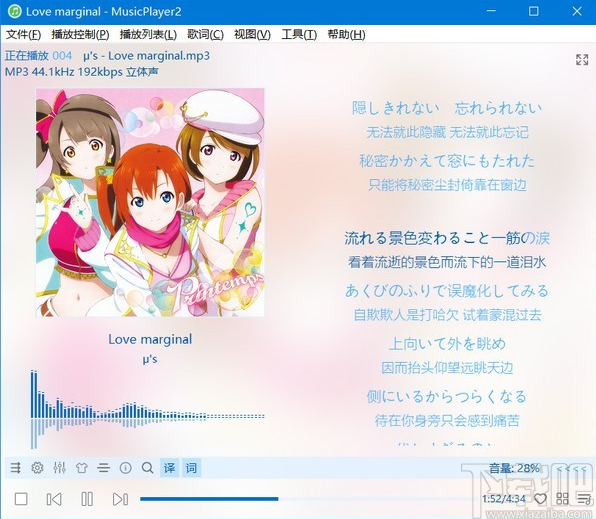Click now playing file name text
This screenshot has width=596, height=519.
(146, 56)
